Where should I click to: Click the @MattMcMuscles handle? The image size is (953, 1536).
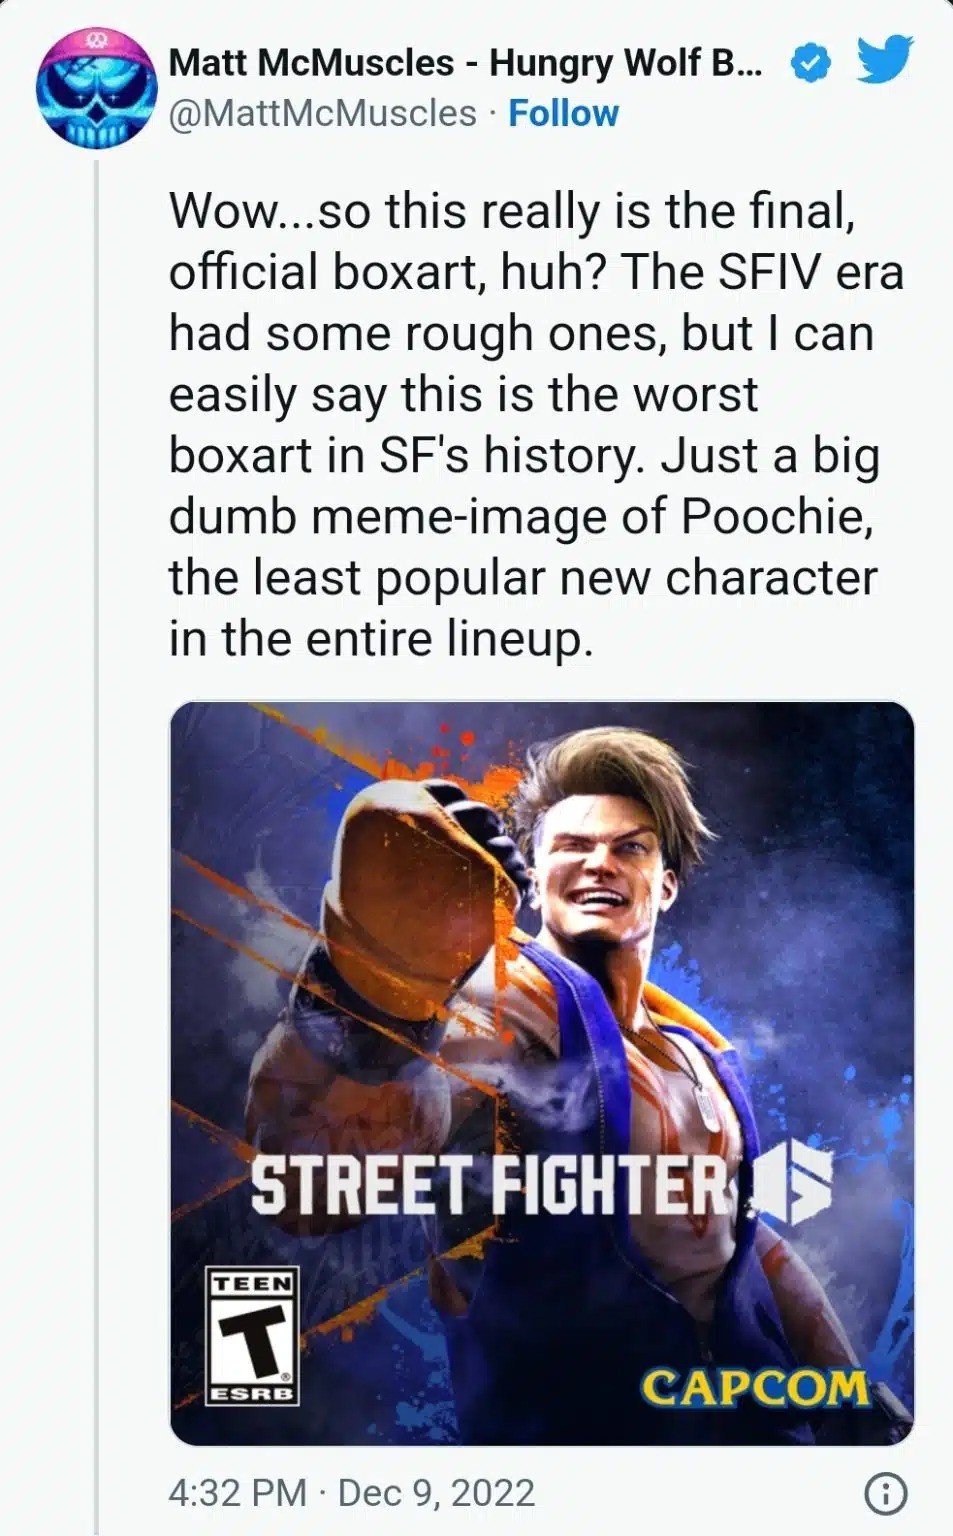[322, 113]
